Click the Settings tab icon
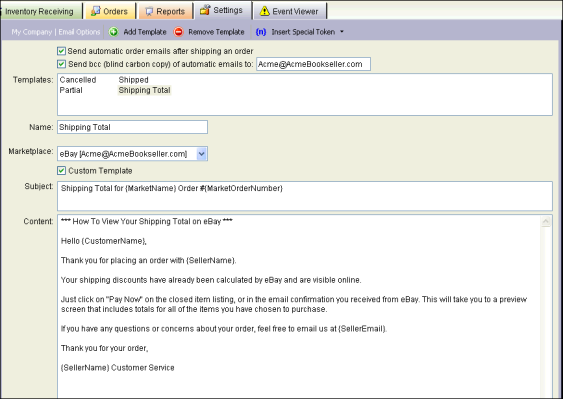 205,10
